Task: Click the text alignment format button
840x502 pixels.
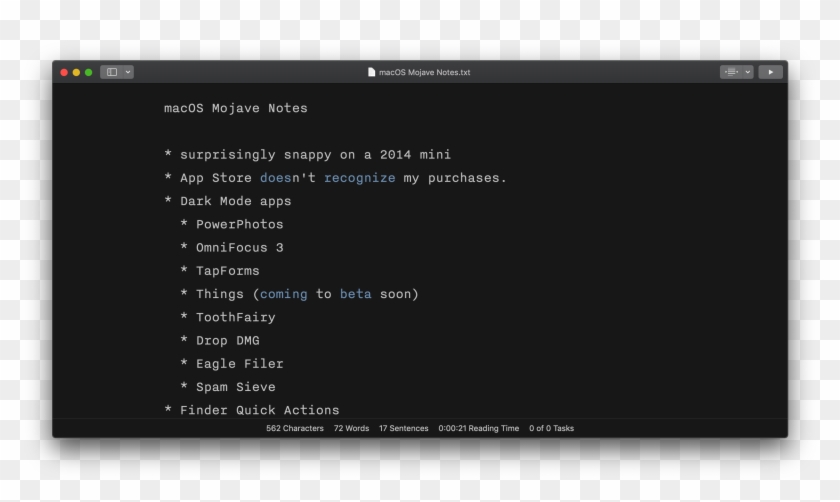Action: coord(732,72)
